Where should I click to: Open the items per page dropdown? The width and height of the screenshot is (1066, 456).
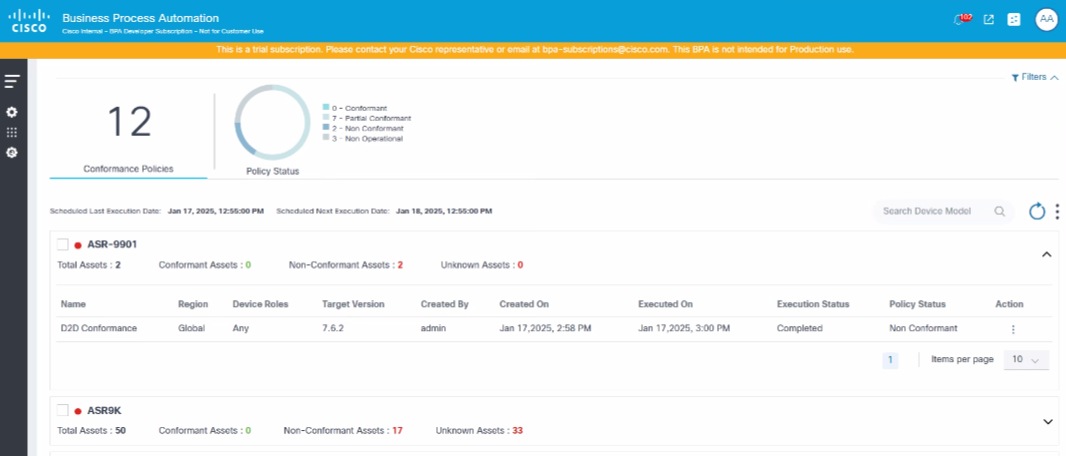1026,359
